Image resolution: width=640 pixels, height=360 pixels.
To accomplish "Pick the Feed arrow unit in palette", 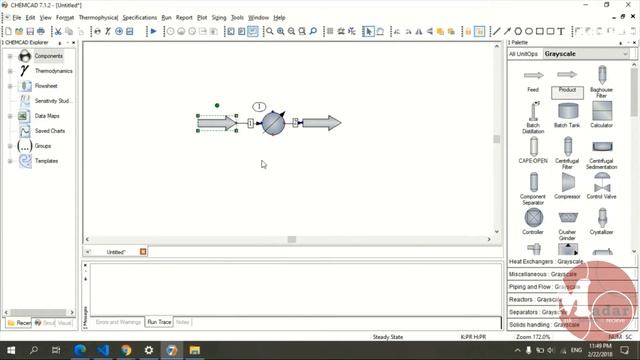I will click(x=533, y=81).
